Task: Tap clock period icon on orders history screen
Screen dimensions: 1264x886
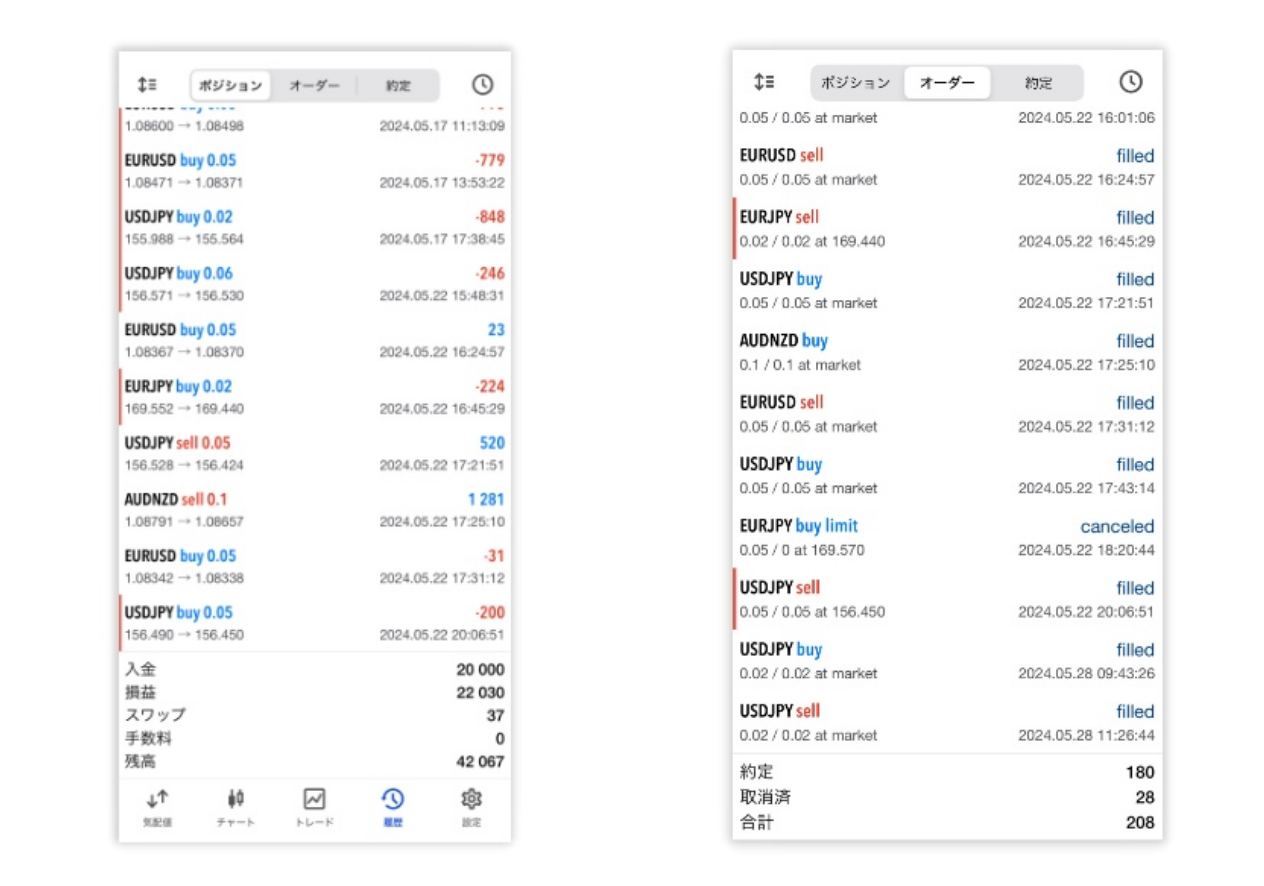Action: [x=1130, y=82]
